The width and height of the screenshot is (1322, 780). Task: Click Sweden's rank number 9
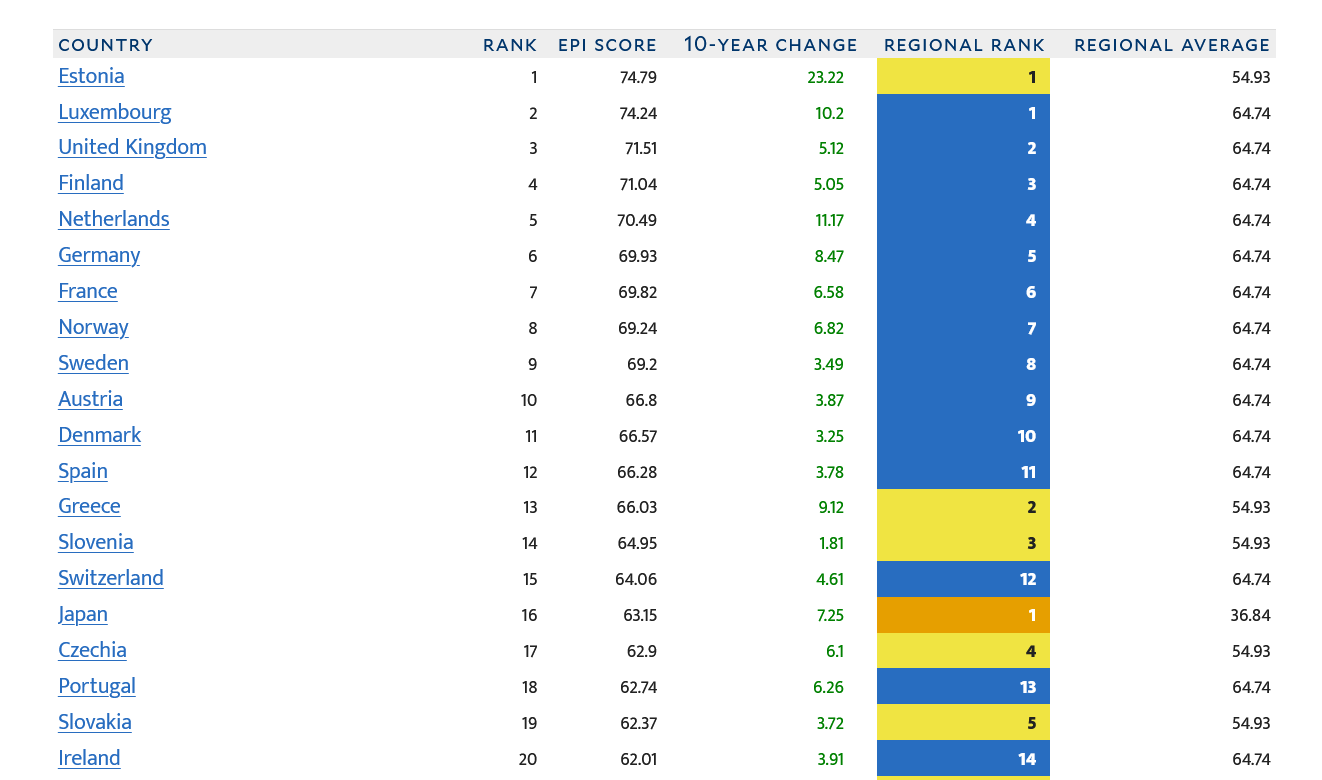[533, 365]
